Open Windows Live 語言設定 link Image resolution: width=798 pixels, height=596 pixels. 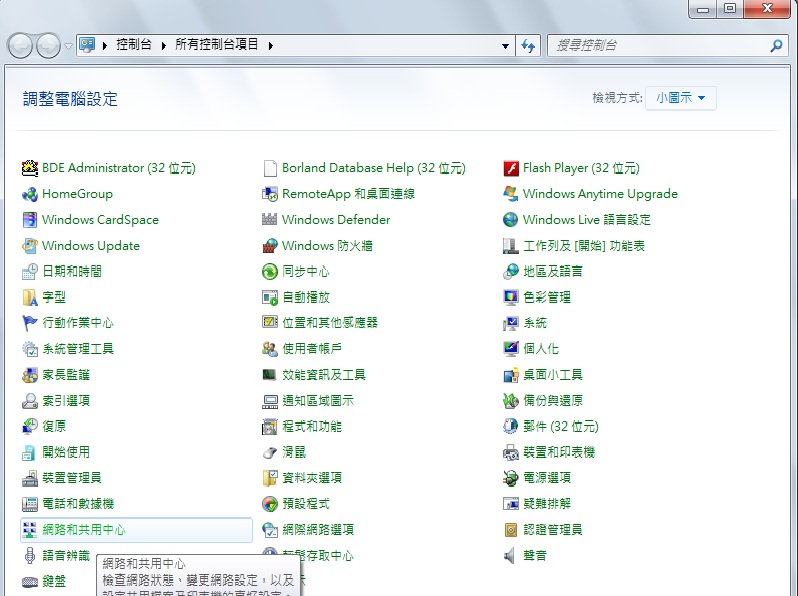click(587, 220)
